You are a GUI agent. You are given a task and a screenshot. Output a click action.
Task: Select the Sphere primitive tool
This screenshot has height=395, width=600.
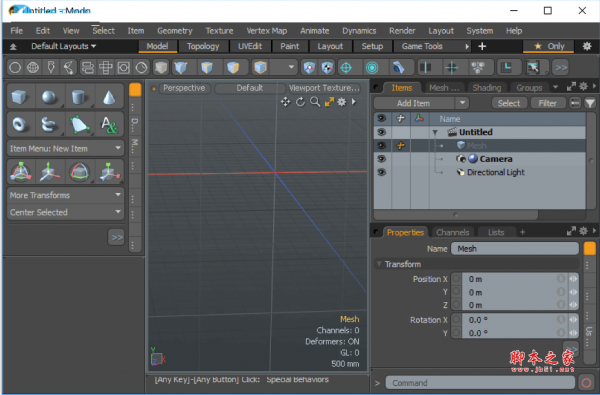point(49,97)
